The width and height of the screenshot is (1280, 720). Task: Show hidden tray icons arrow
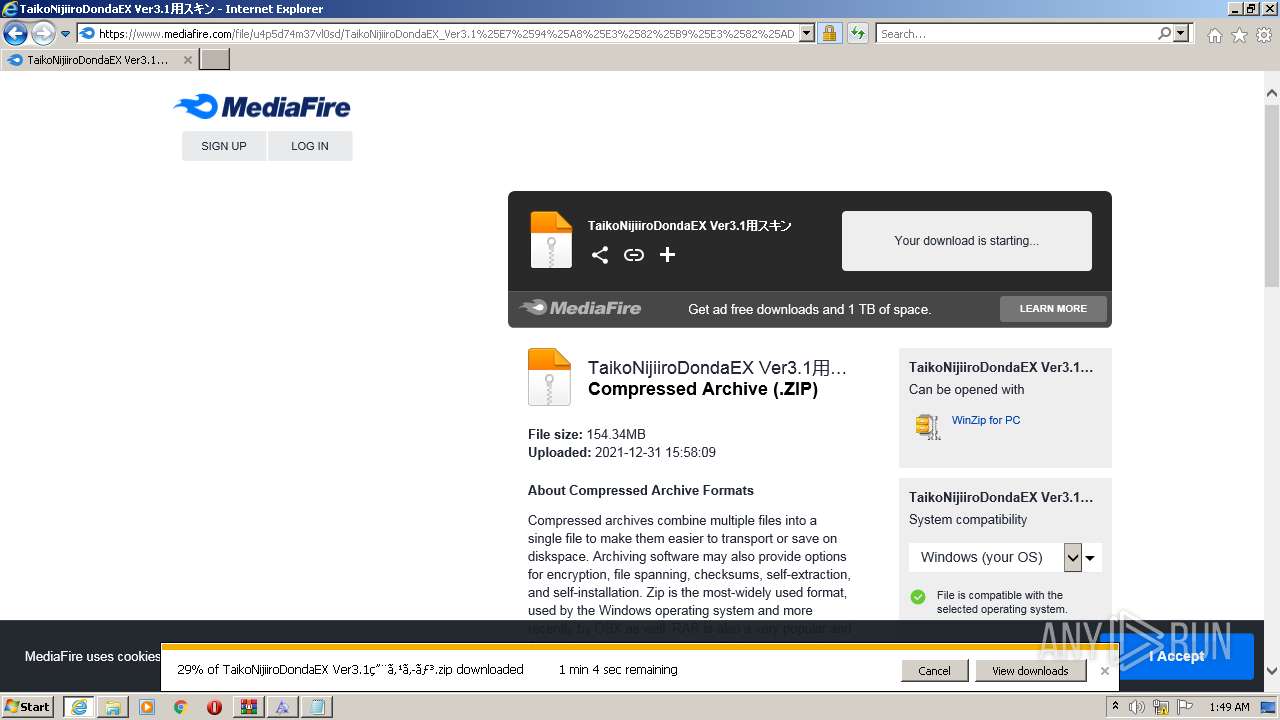(1114, 707)
